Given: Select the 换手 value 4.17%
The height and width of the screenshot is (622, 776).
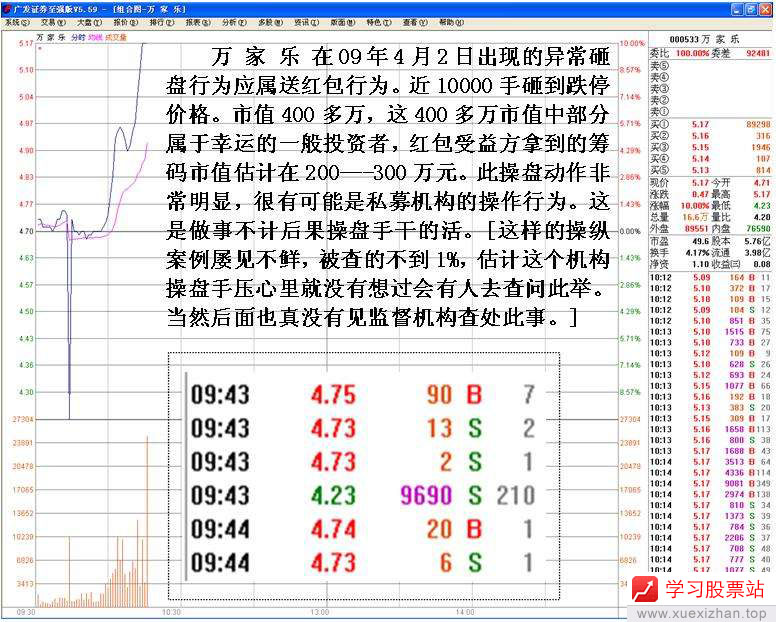Looking at the screenshot, I should click(x=697, y=253).
